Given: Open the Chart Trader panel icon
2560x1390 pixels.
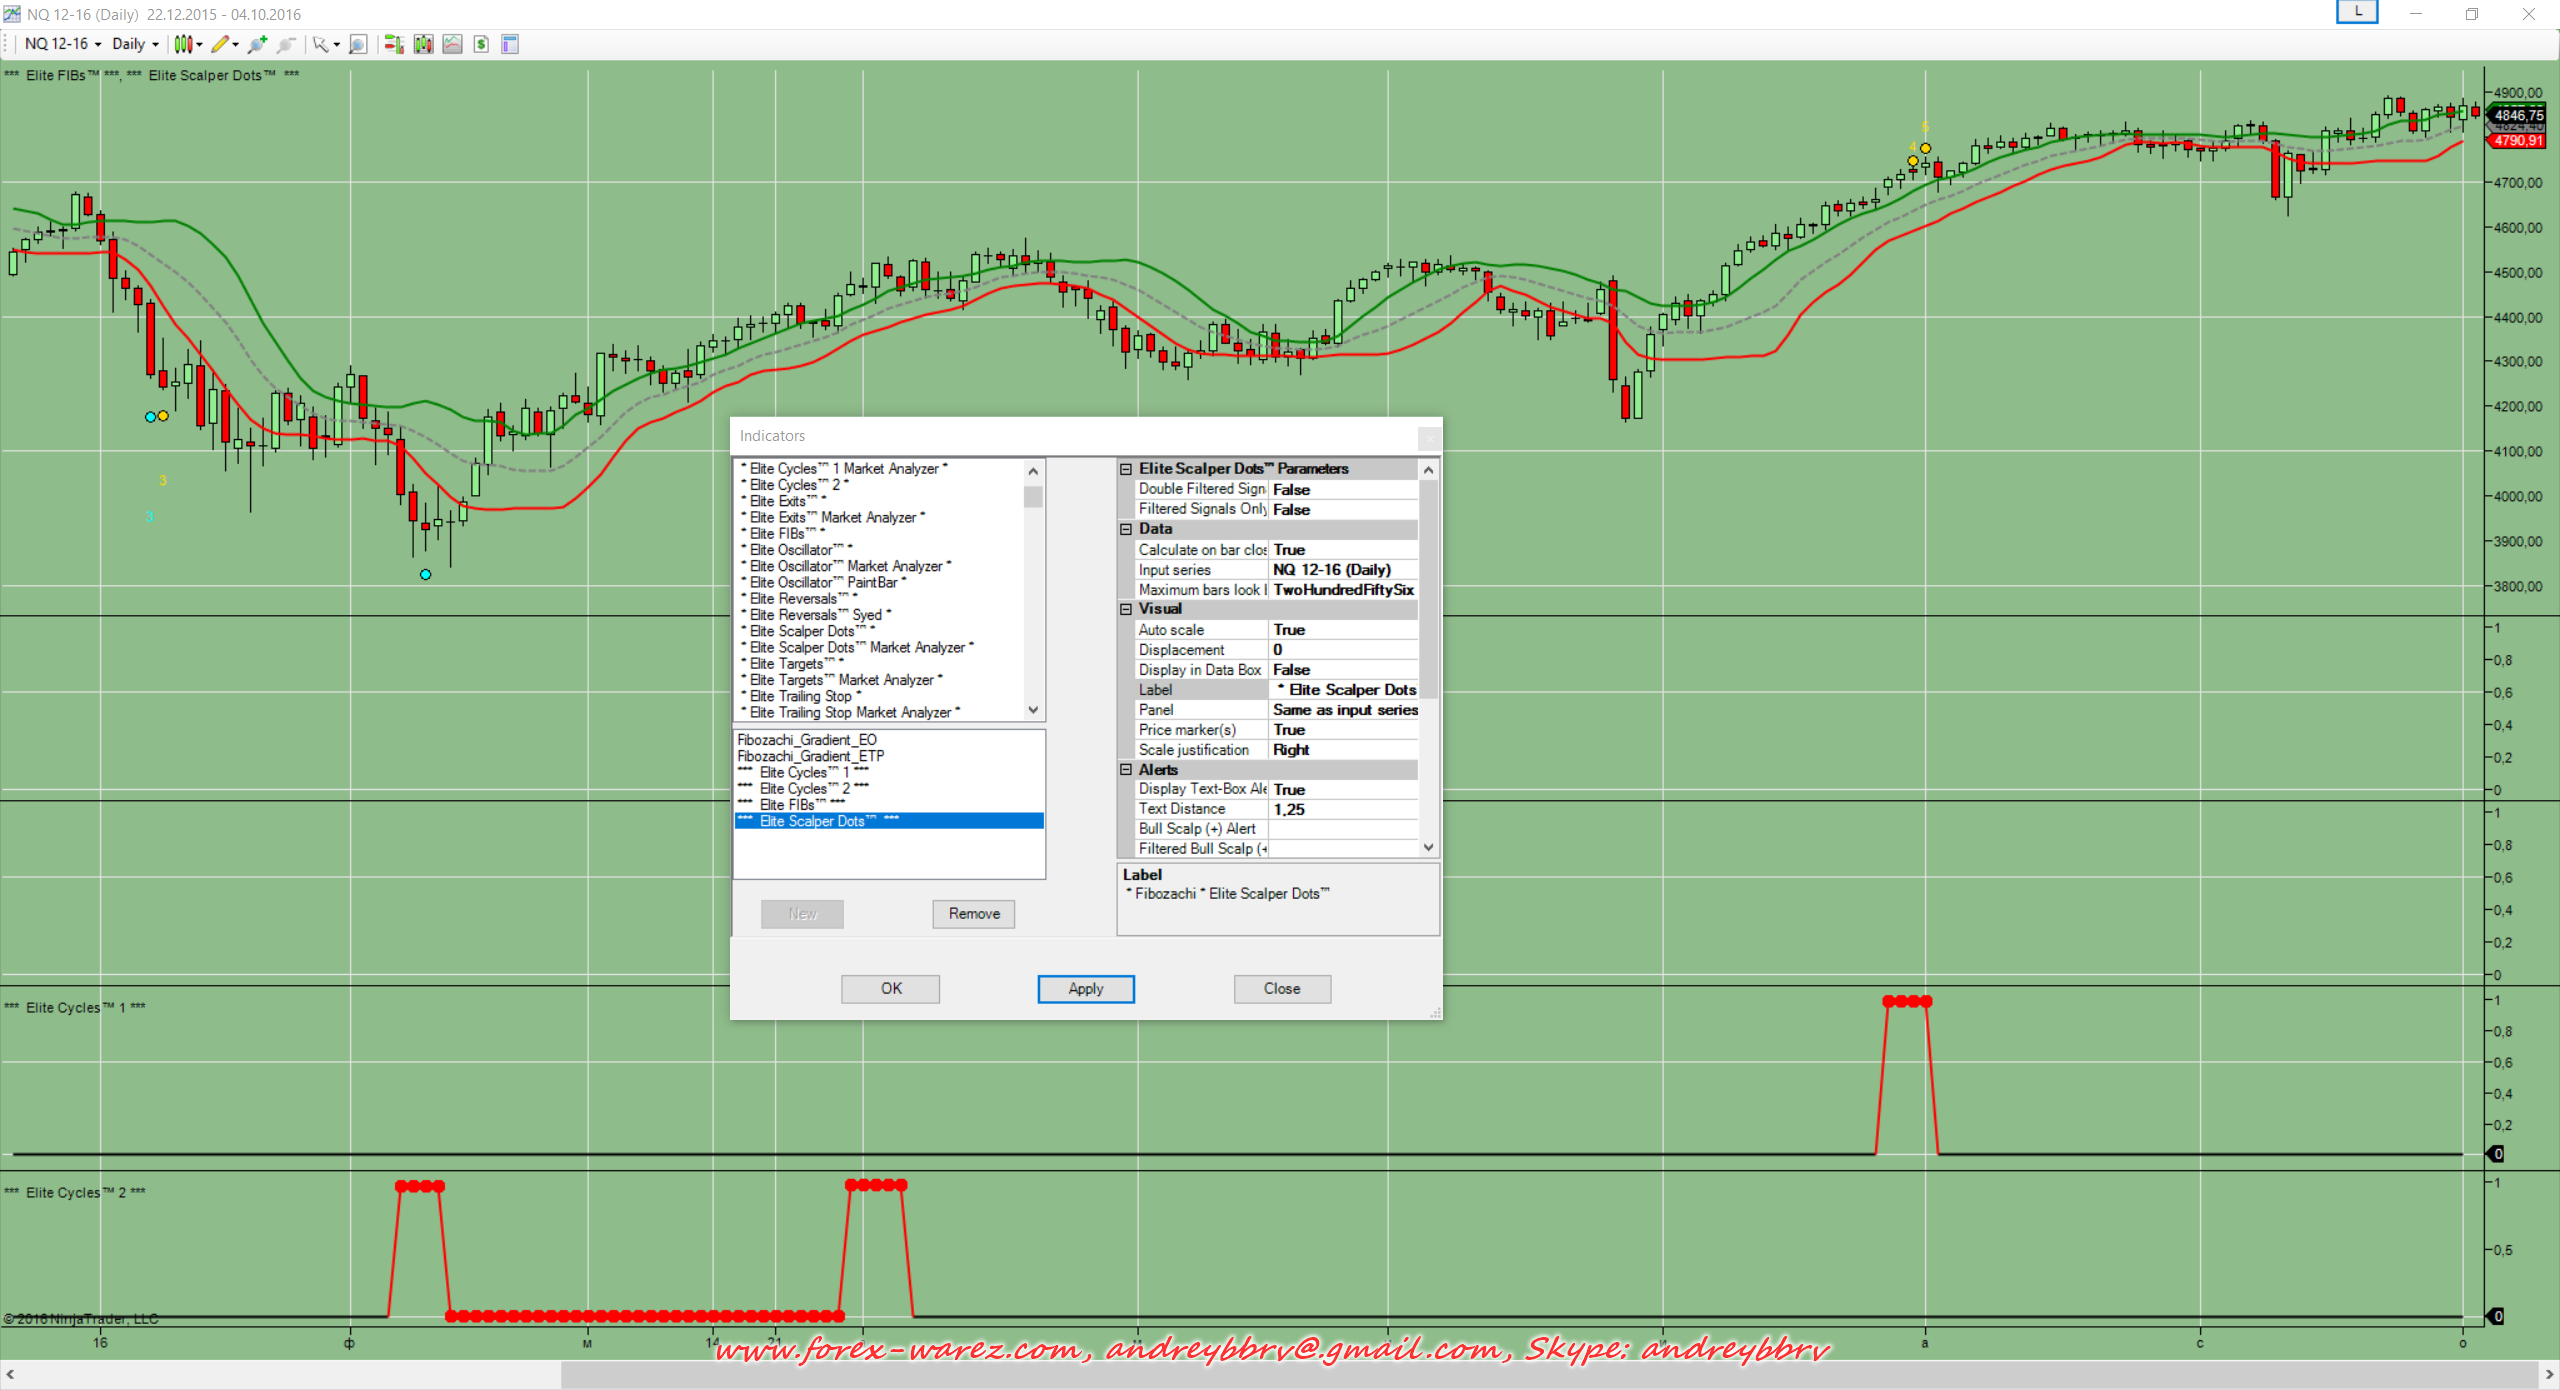Looking at the screenshot, I should point(394,44).
